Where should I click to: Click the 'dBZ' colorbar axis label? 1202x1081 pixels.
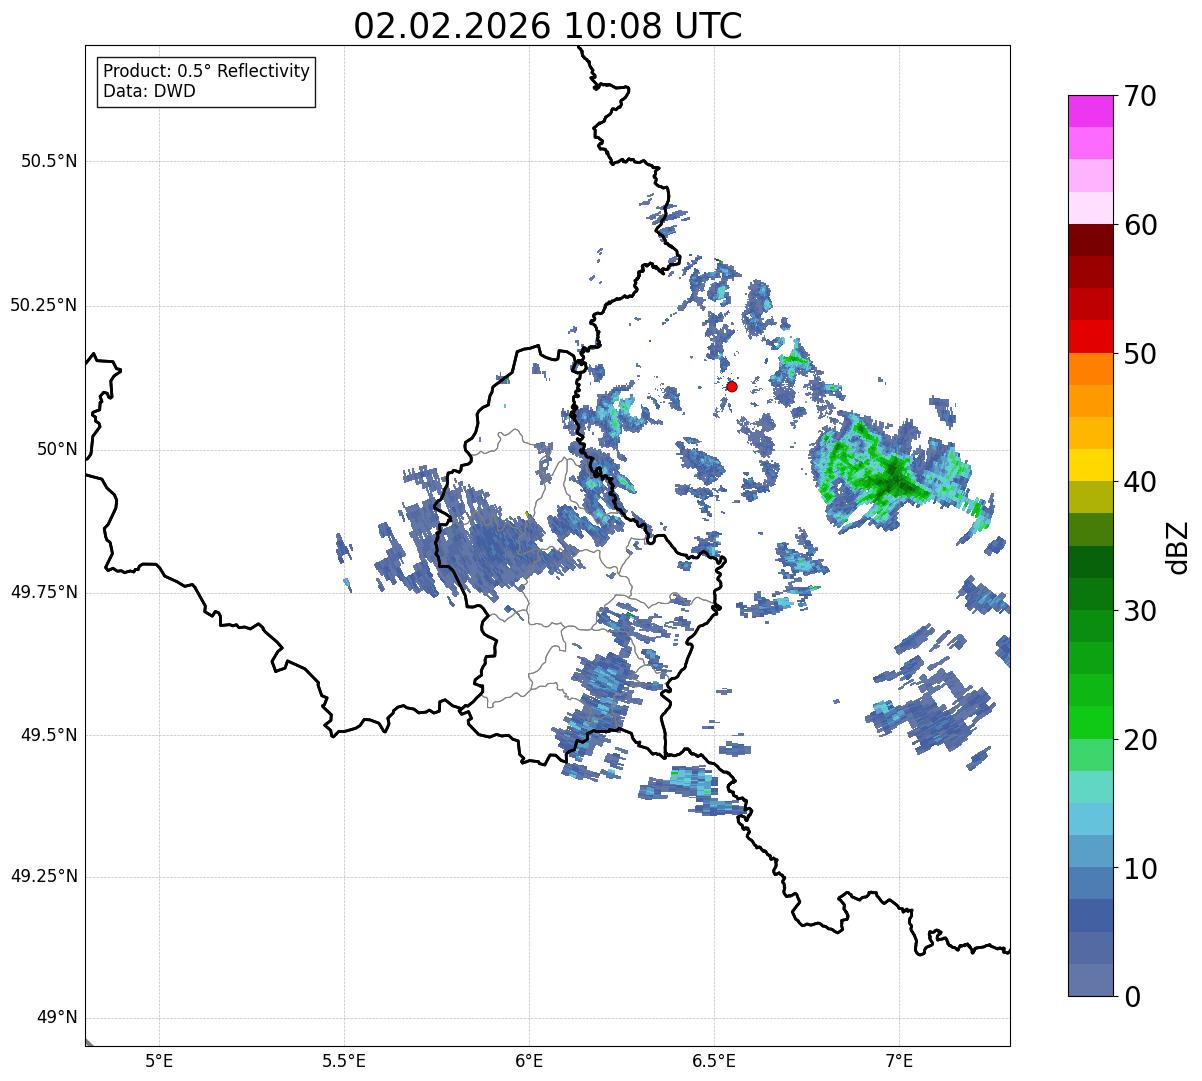coord(1178,546)
